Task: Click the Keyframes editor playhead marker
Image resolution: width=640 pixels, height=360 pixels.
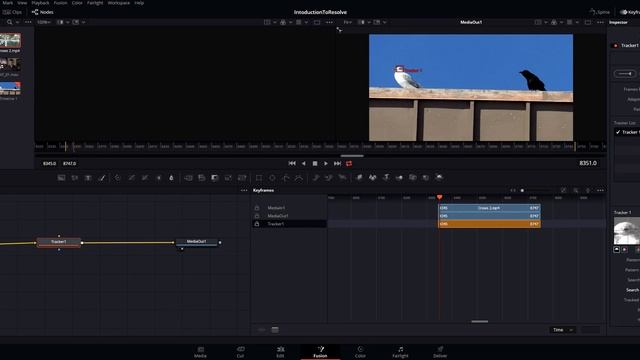Action: coord(440,197)
